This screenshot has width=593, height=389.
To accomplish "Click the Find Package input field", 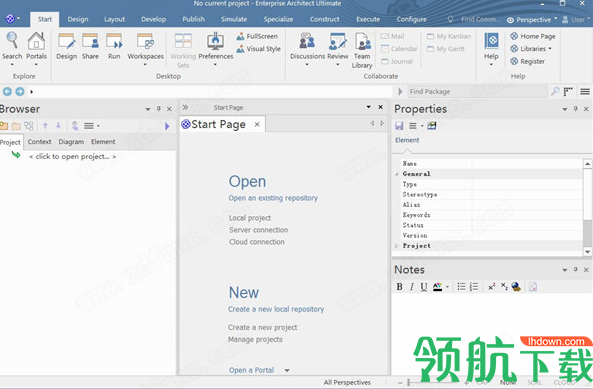I will click(x=478, y=91).
